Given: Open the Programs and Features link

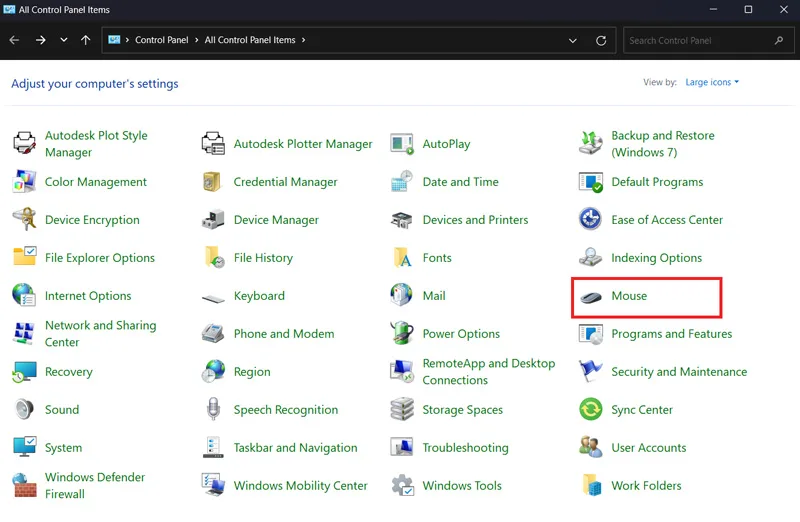Looking at the screenshot, I should pos(671,334).
